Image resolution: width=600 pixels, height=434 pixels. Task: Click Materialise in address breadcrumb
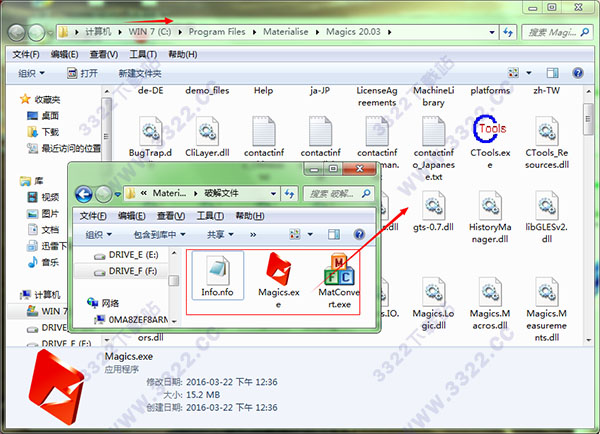[x=285, y=32]
